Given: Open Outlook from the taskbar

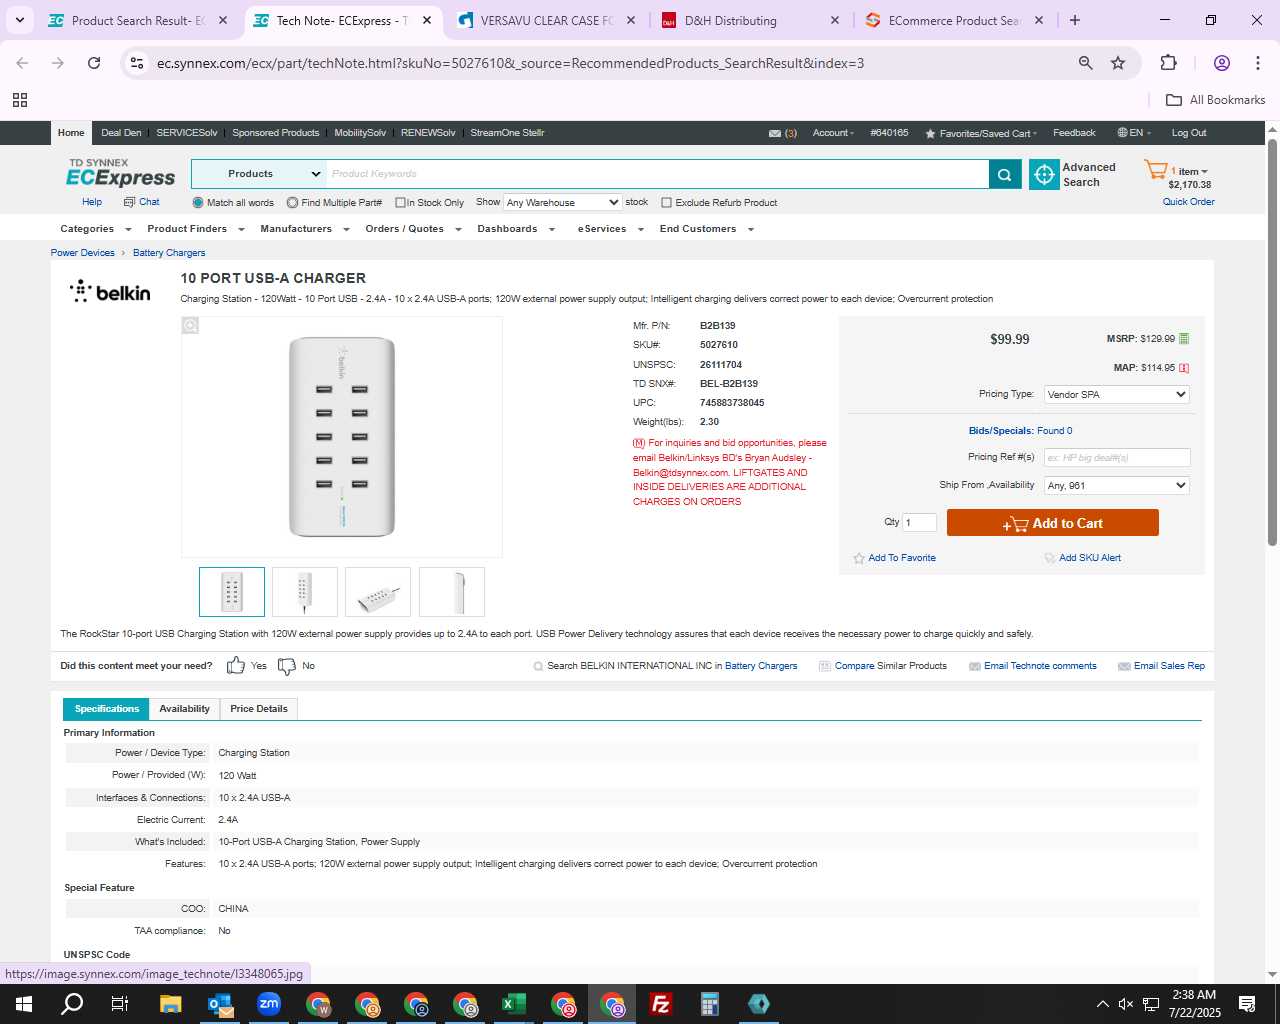Looking at the screenshot, I should 220,1004.
